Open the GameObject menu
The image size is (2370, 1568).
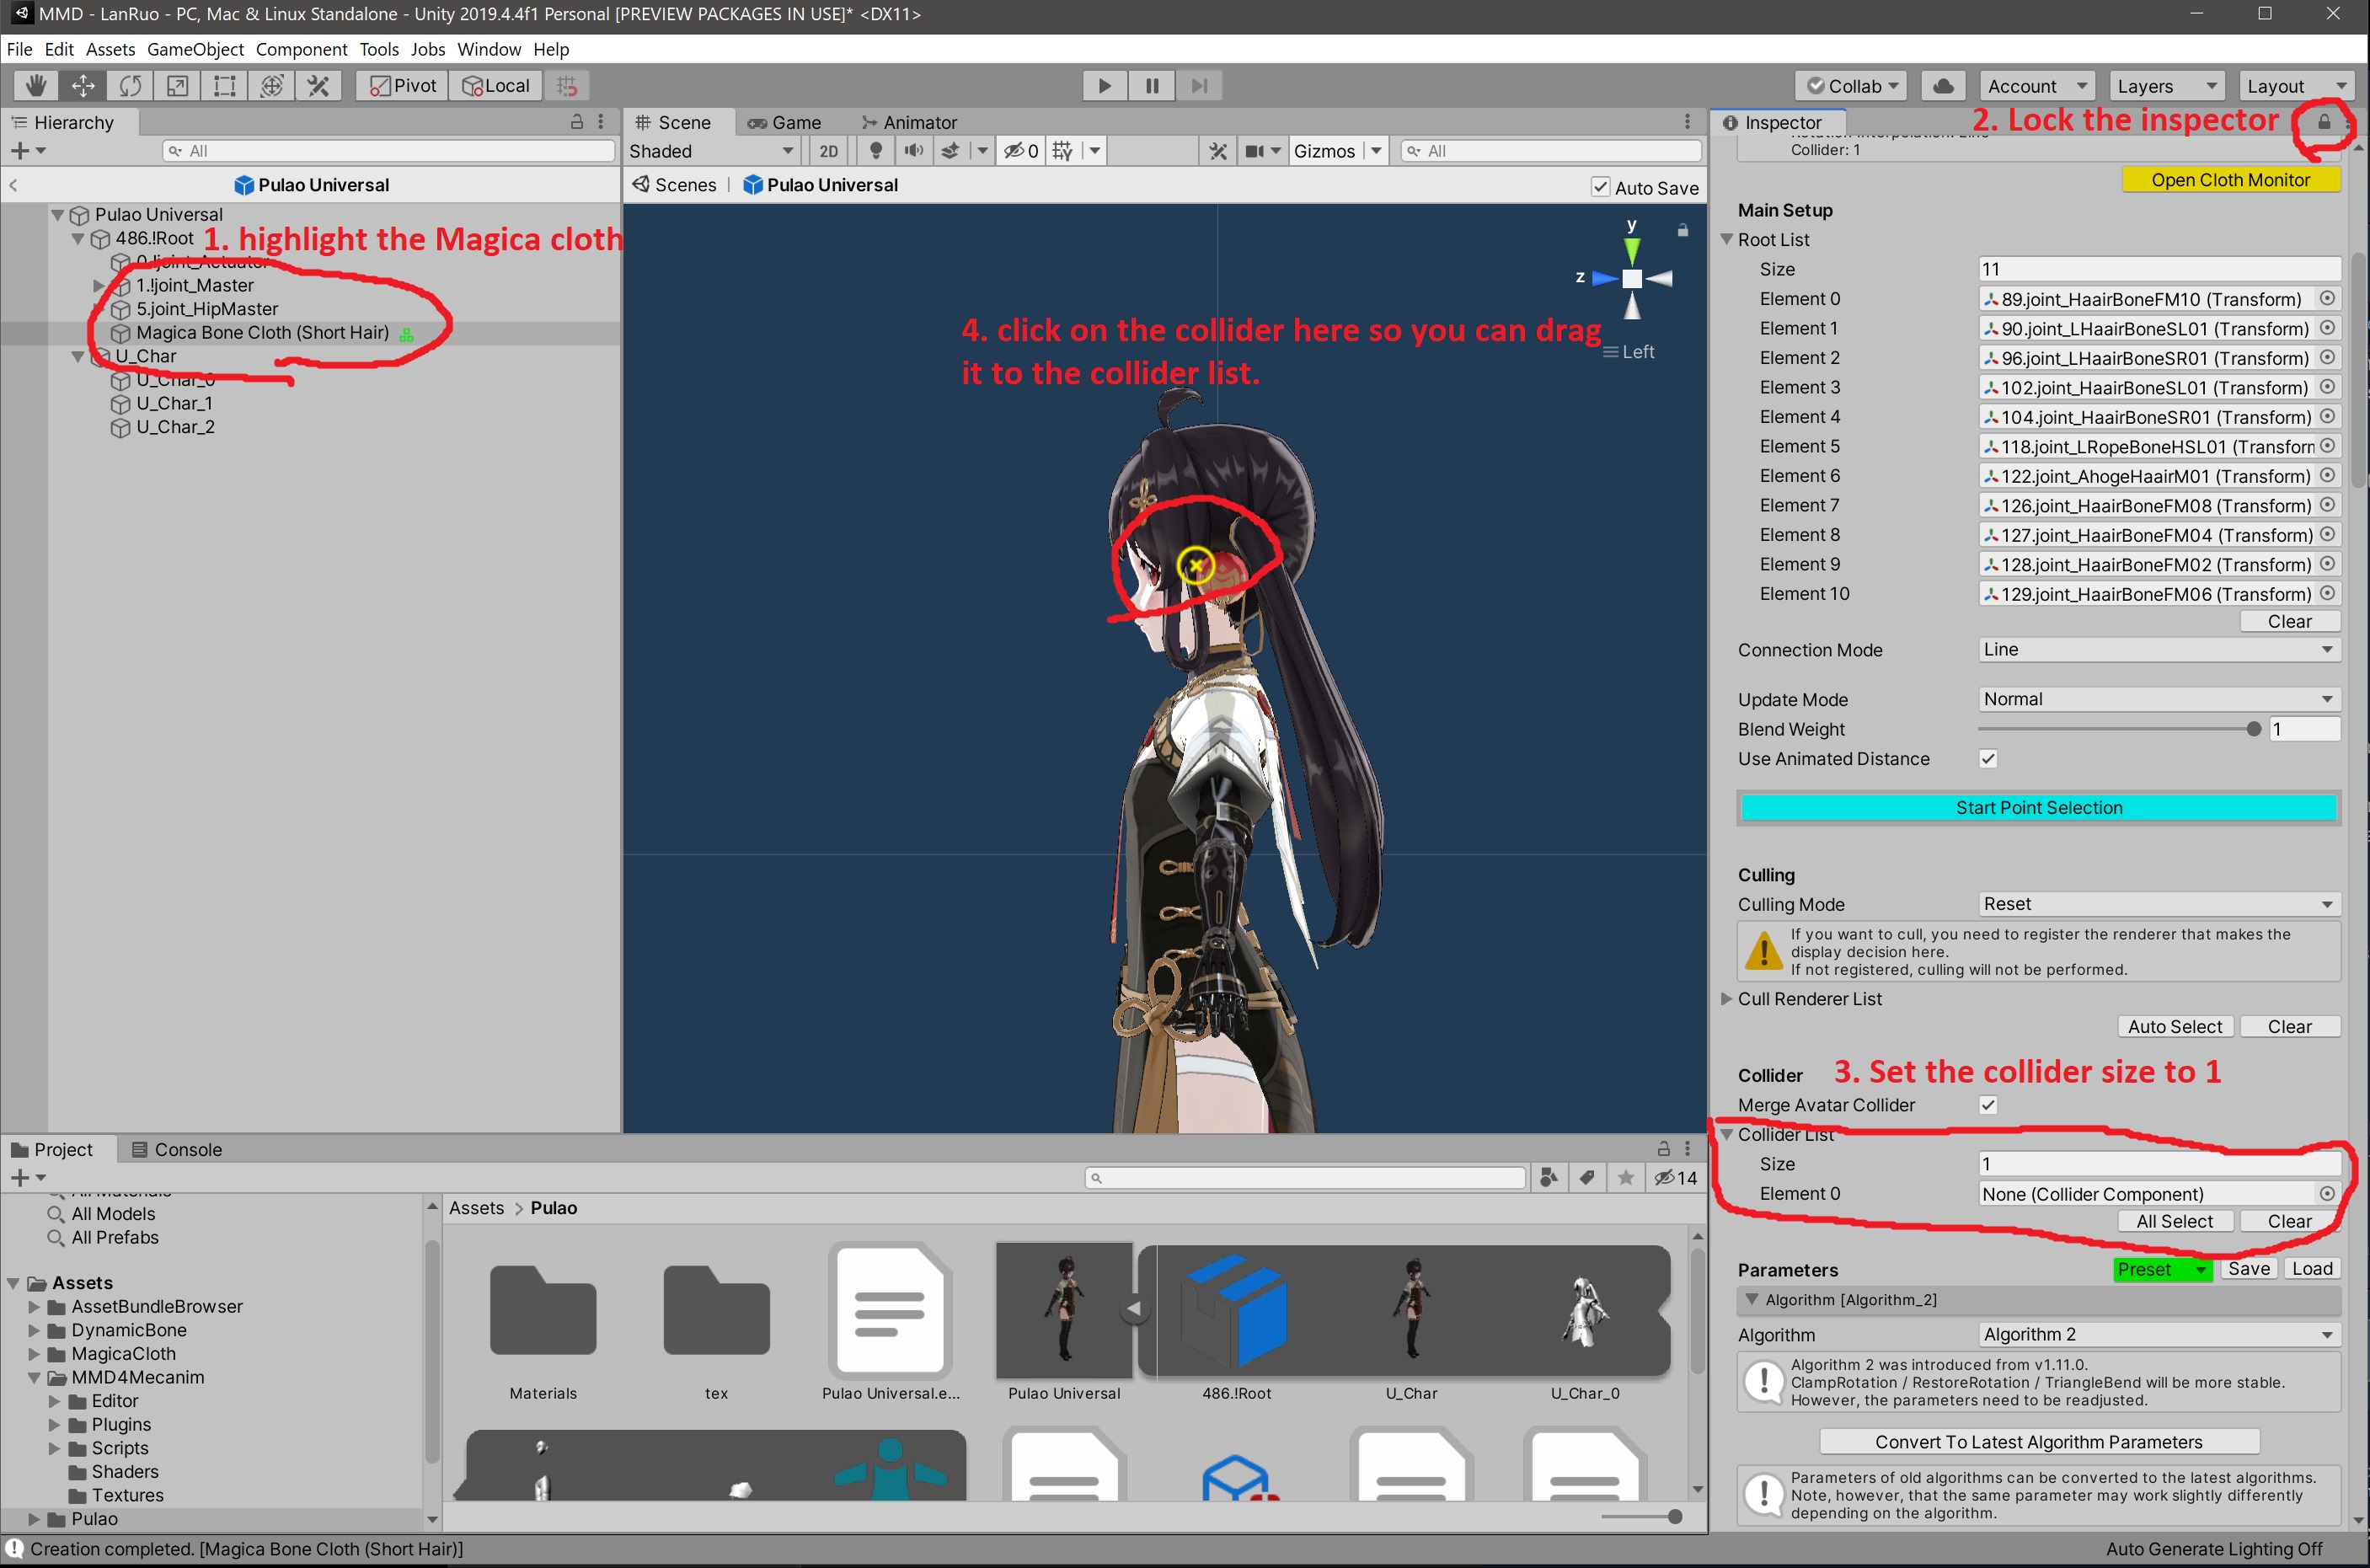[195, 49]
